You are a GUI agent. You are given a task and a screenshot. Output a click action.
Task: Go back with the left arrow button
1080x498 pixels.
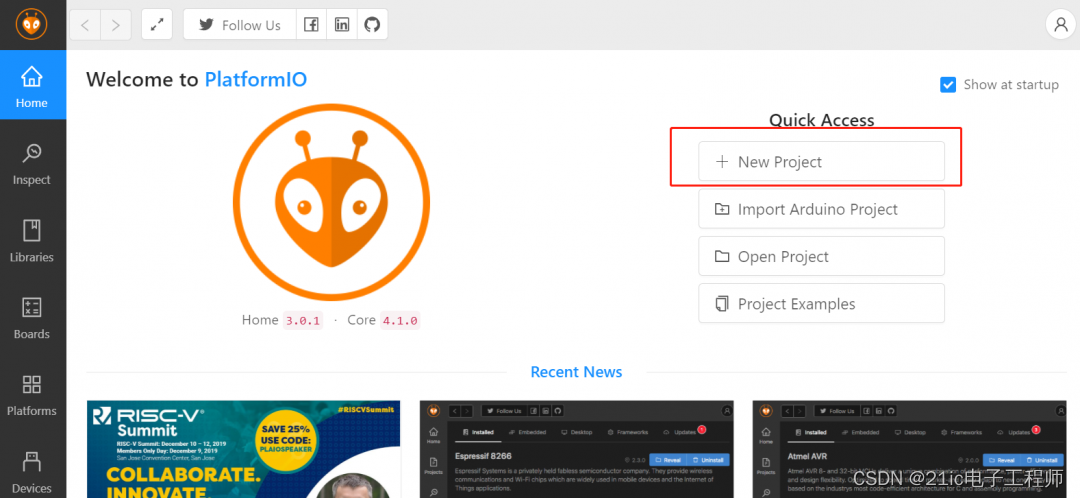click(85, 25)
